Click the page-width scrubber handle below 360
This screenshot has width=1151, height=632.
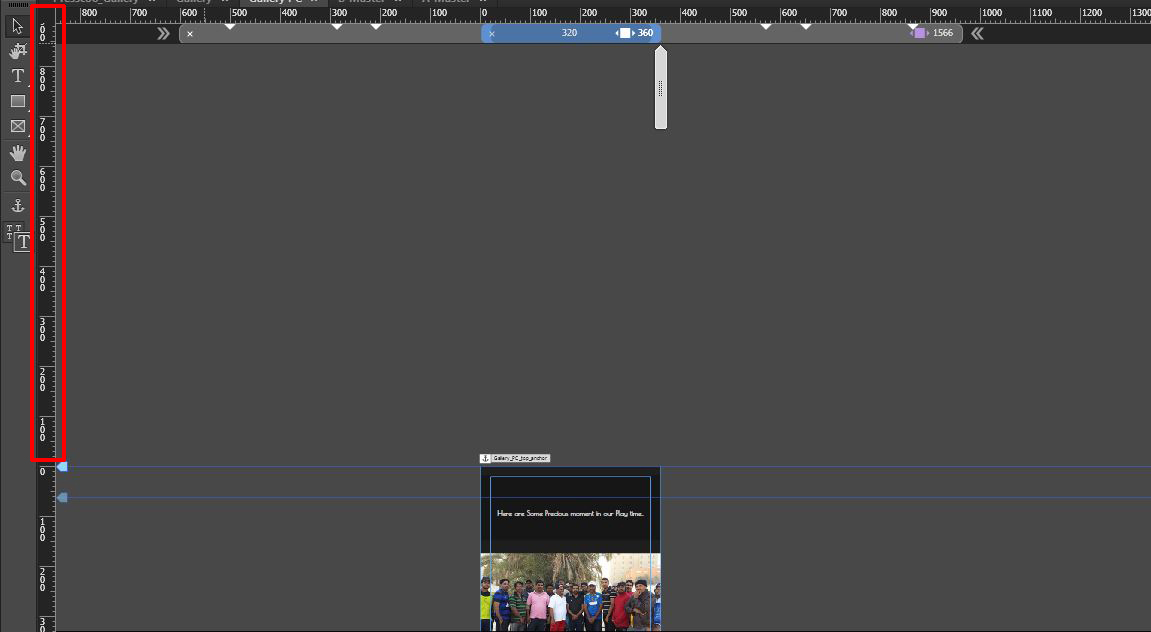(661, 88)
